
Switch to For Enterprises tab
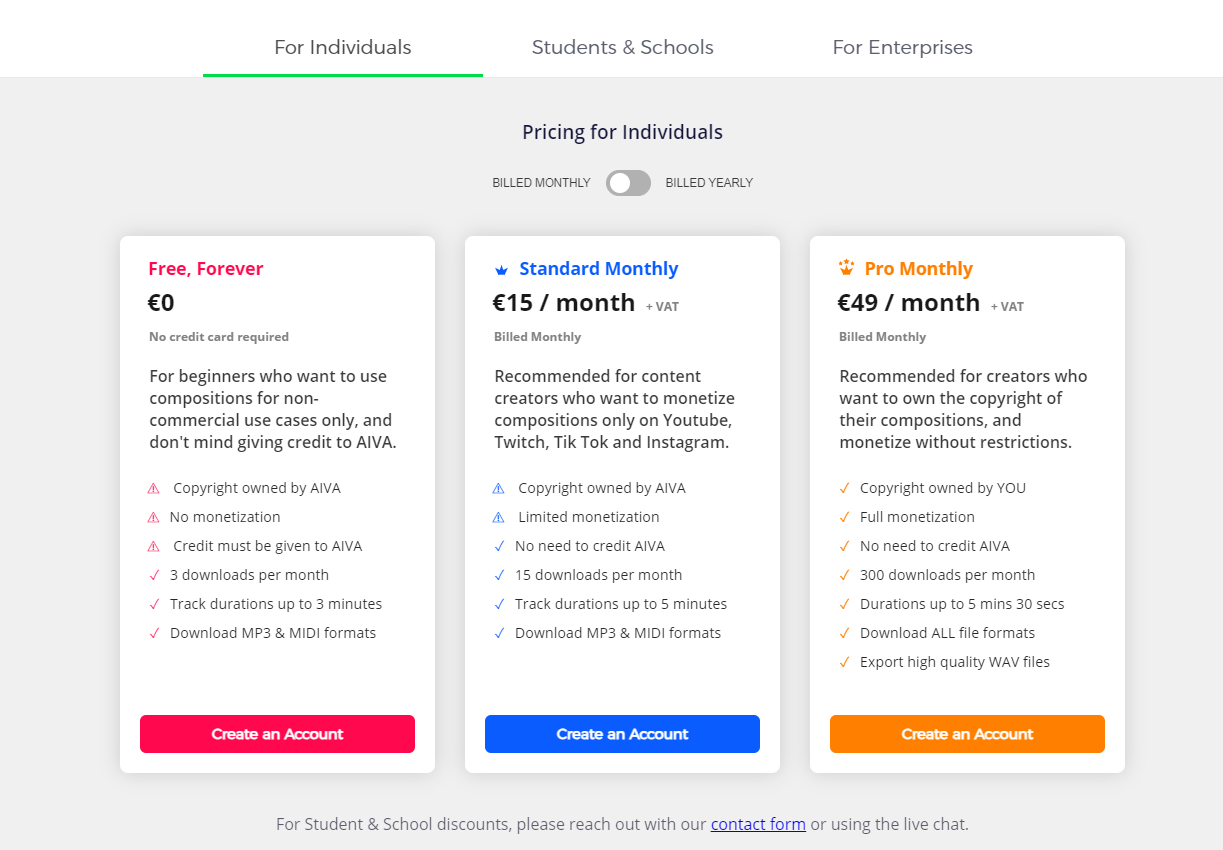(x=902, y=47)
